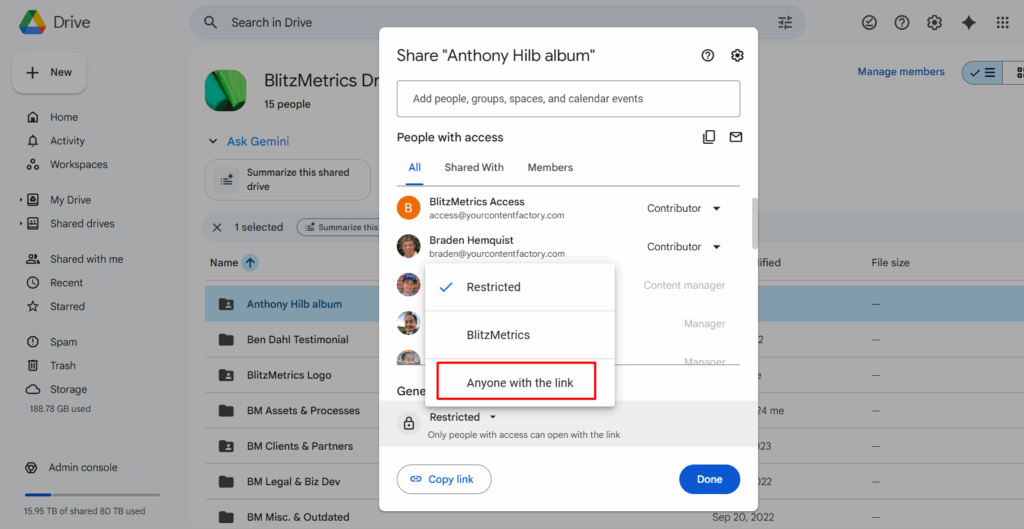Expand the Ask Gemini section
The width and height of the screenshot is (1024, 529).
(x=212, y=141)
